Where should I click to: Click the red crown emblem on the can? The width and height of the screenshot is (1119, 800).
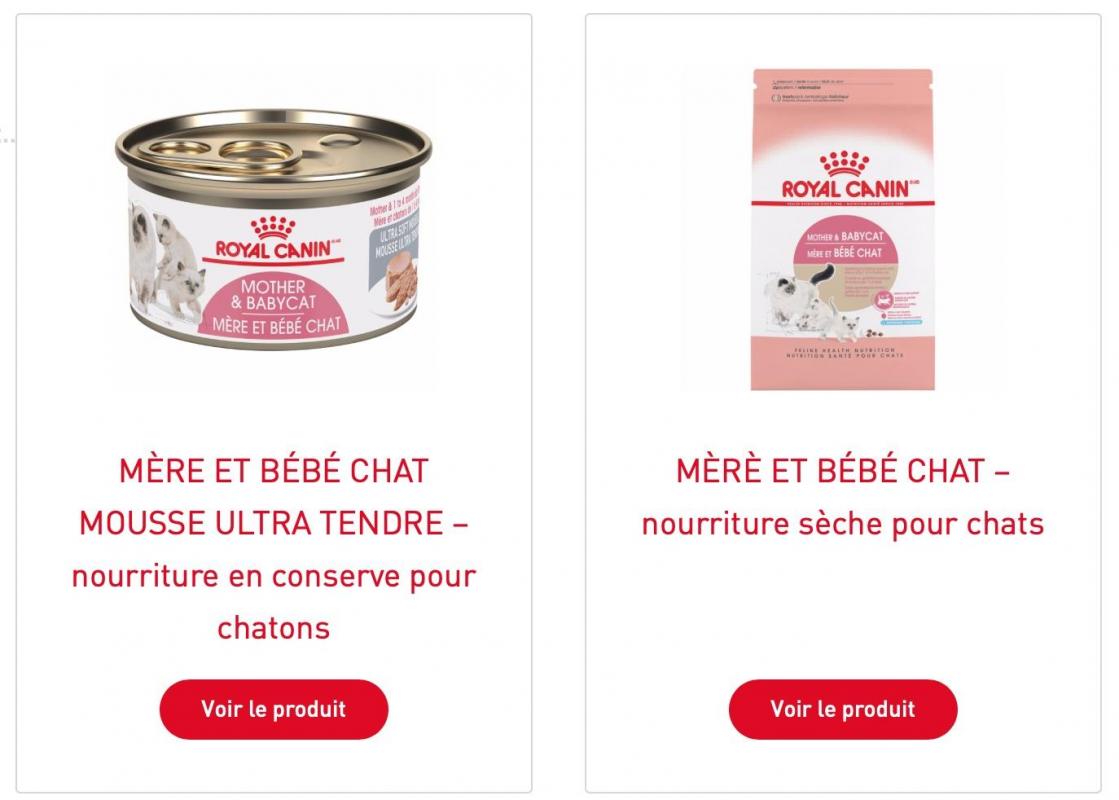273,228
